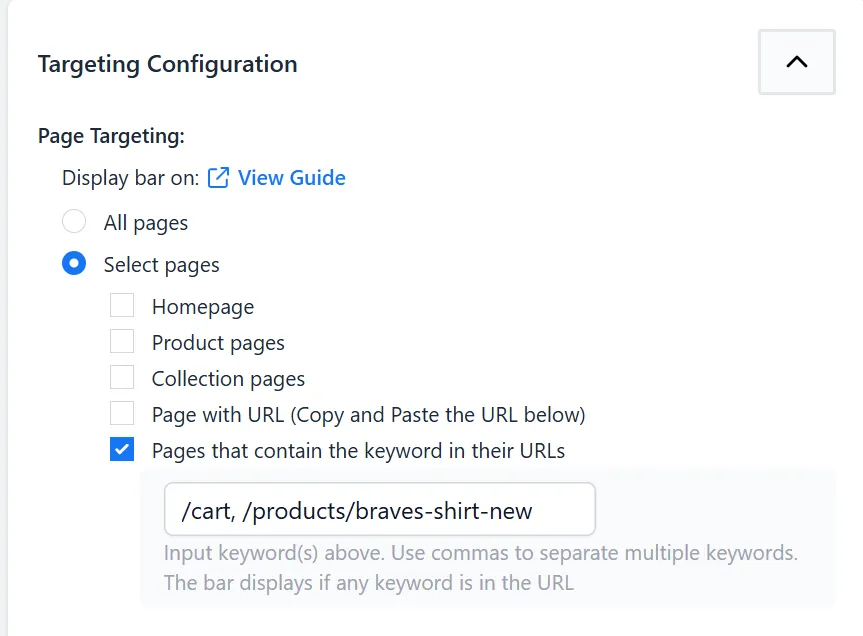This screenshot has height=636, width=863.
Task: Click the Targeting Configuration heading
Action: [167, 64]
